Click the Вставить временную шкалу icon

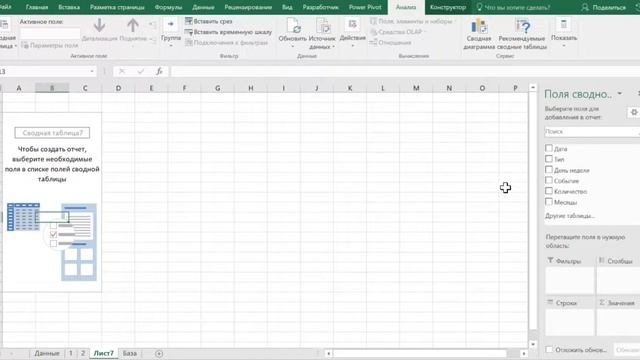coord(189,32)
